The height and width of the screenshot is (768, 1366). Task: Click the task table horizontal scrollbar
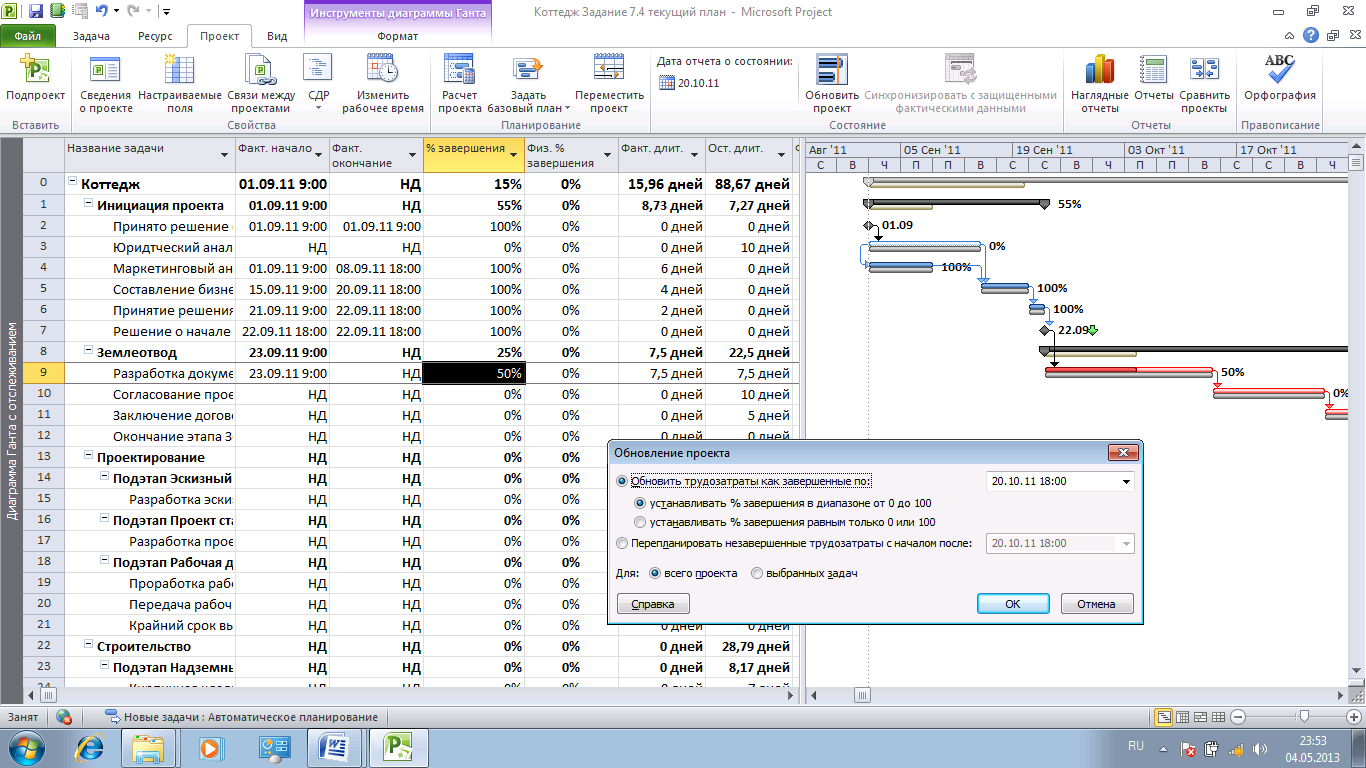(x=412, y=693)
